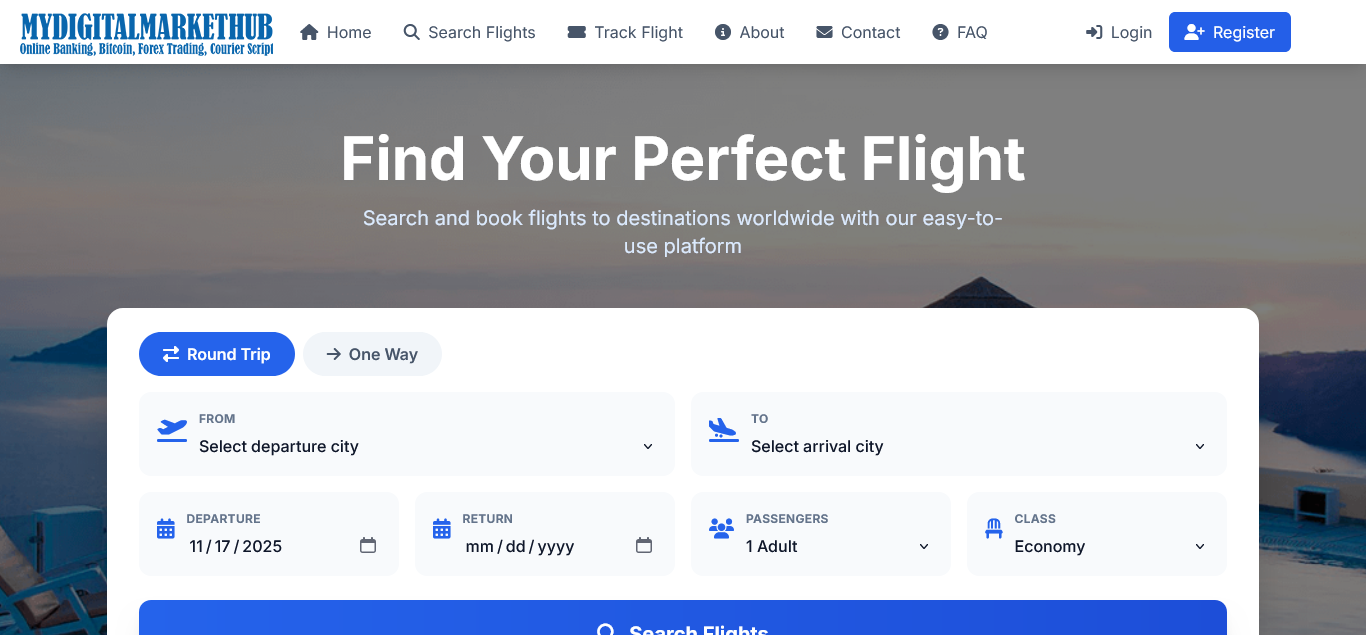Go to Track Flight in the navbar
The height and width of the screenshot is (635, 1366).
pos(625,32)
